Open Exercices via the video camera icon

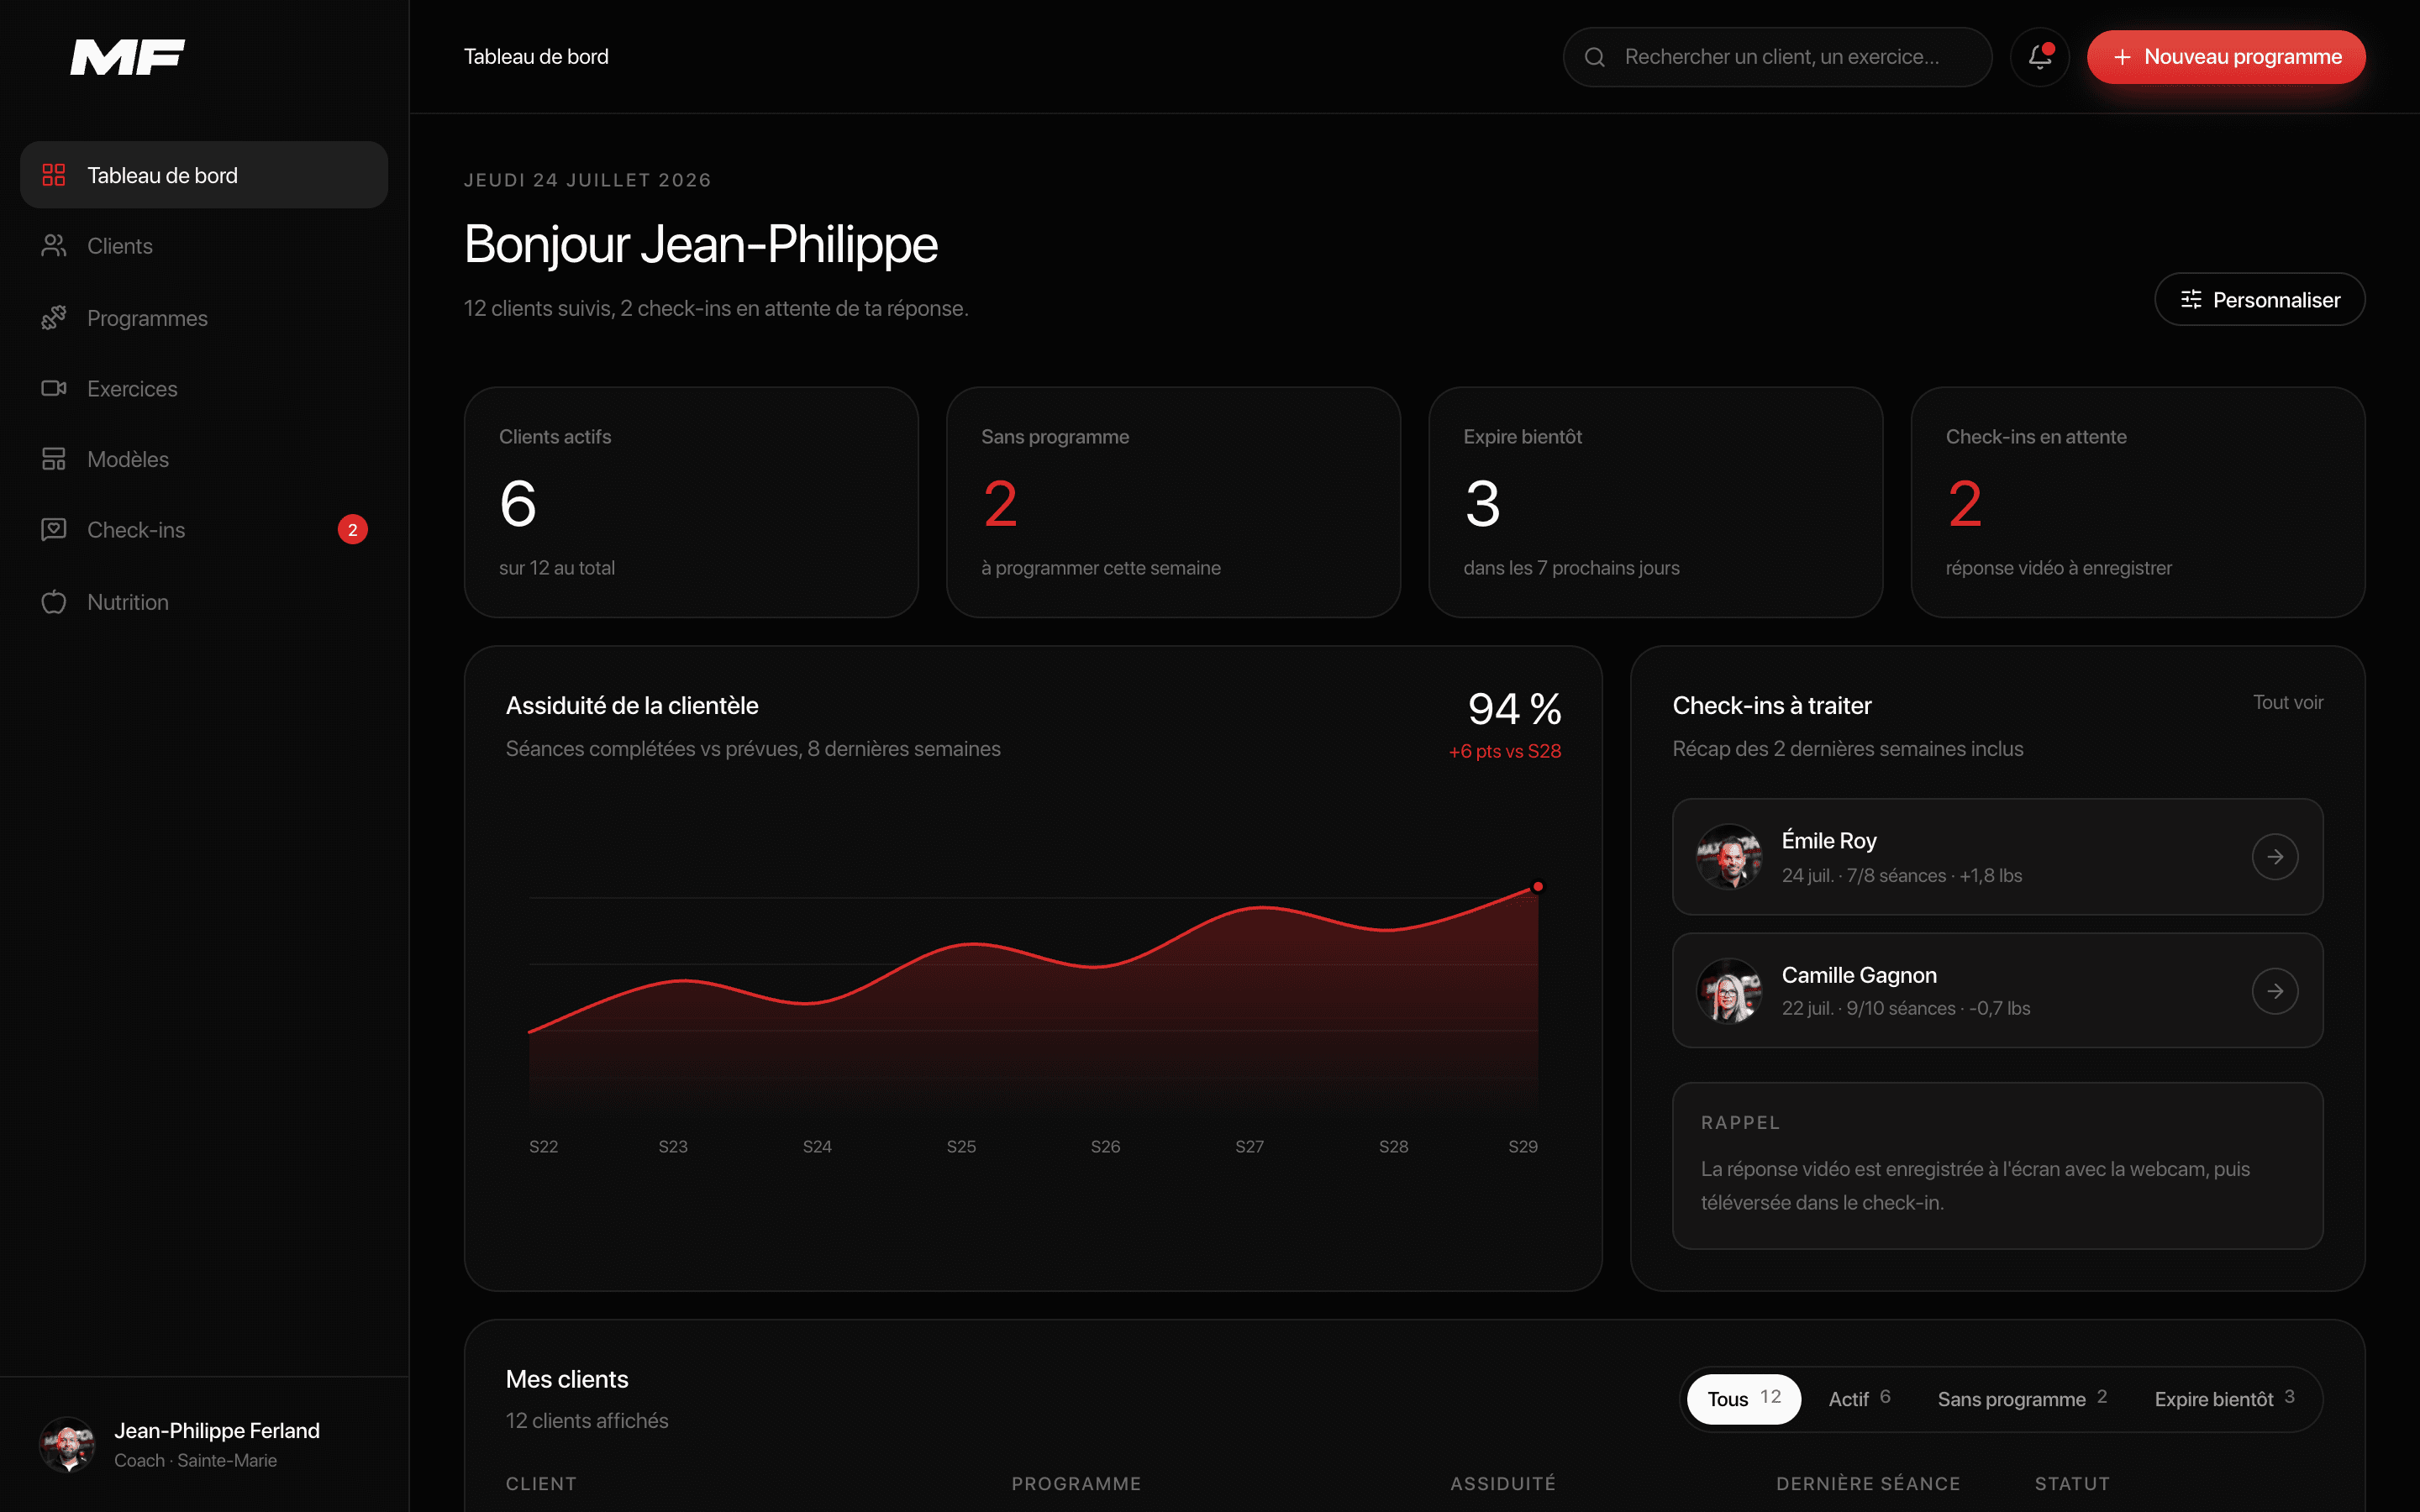click(54, 388)
